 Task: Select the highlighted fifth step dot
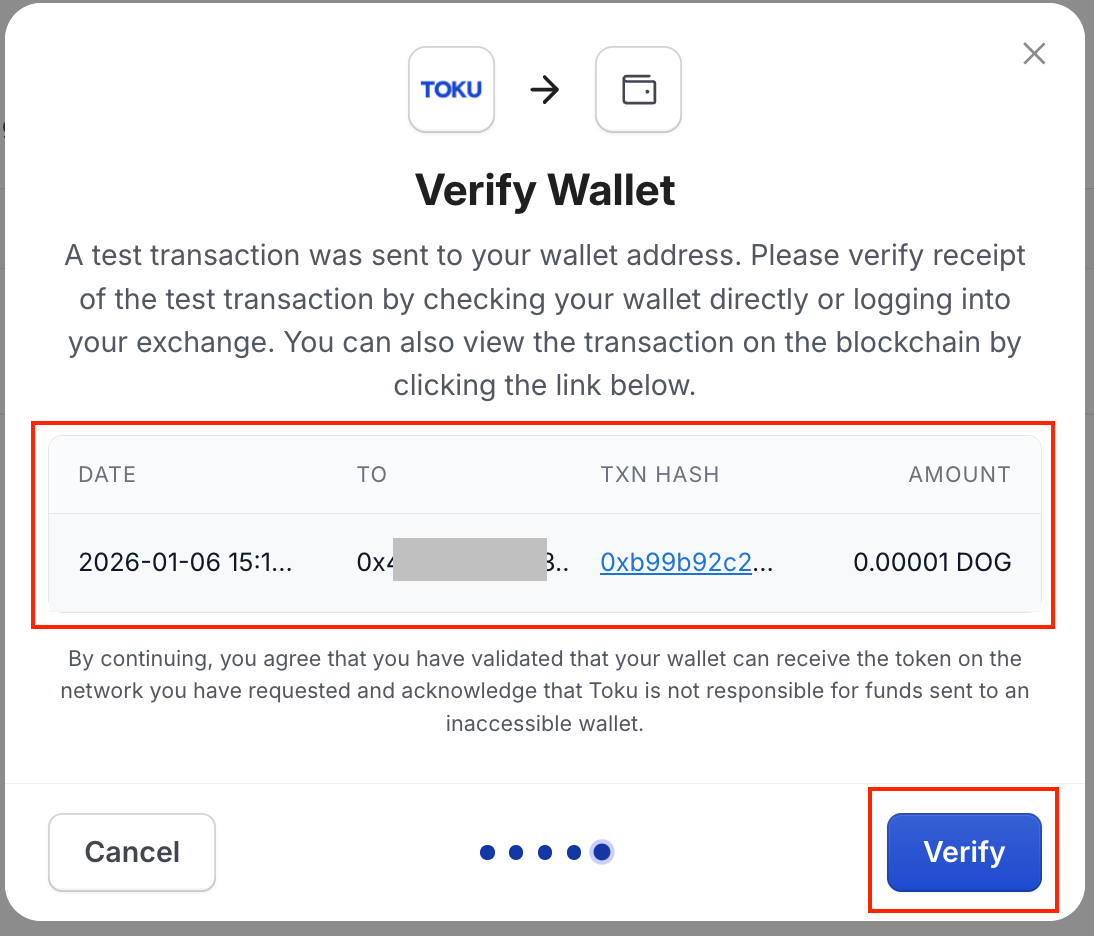[602, 852]
